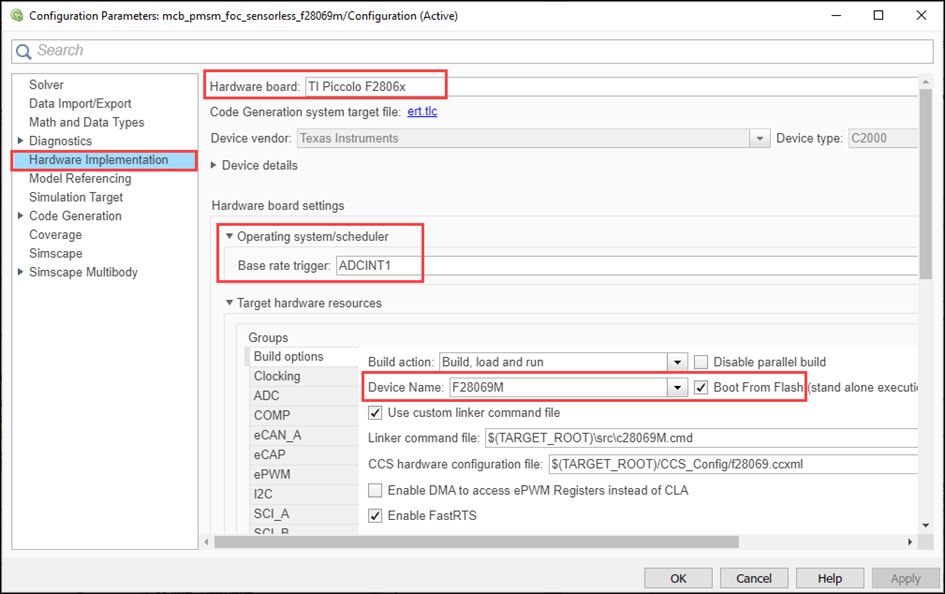Select Hardware Implementation pane

pyautogui.click(x=104, y=160)
